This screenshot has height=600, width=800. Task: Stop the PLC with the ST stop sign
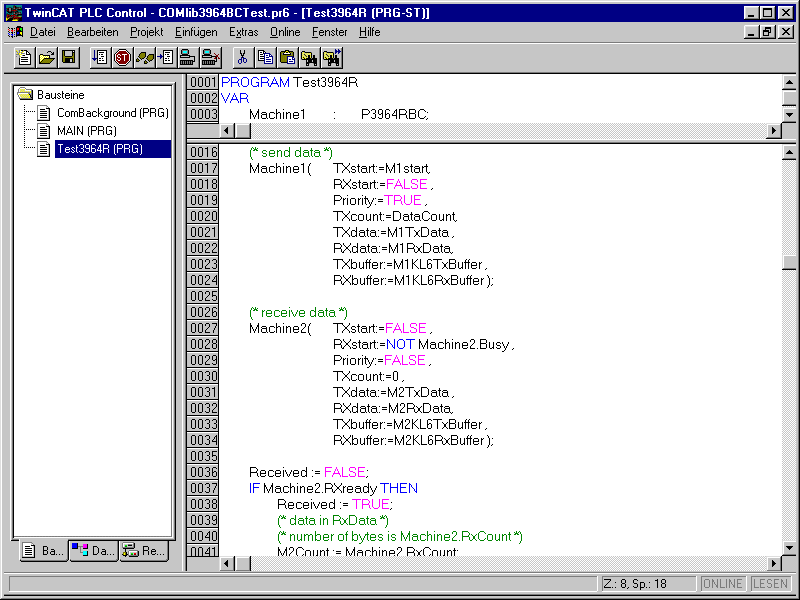click(x=122, y=58)
